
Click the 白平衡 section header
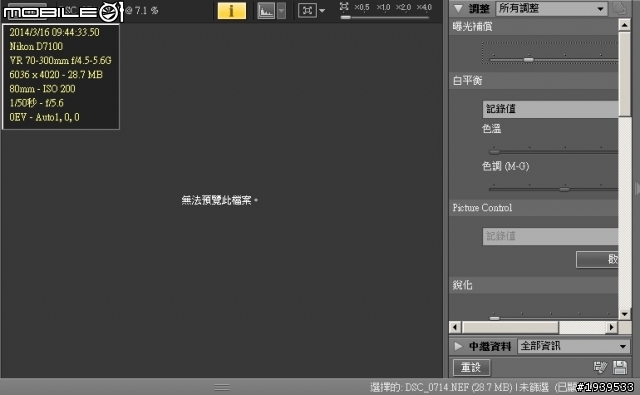533,81
